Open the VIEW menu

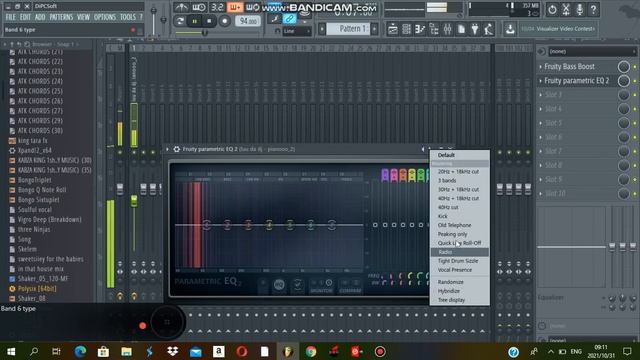point(83,17)
